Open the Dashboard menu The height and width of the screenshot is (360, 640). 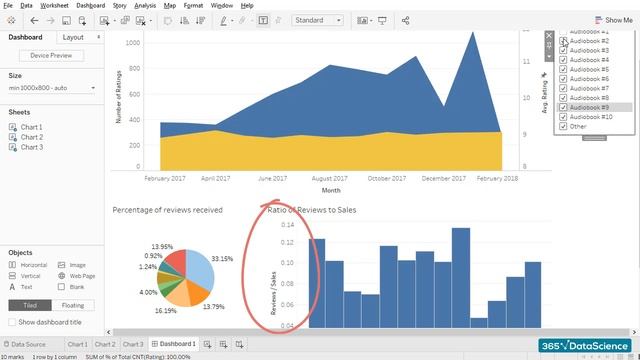tap(91, 5)
